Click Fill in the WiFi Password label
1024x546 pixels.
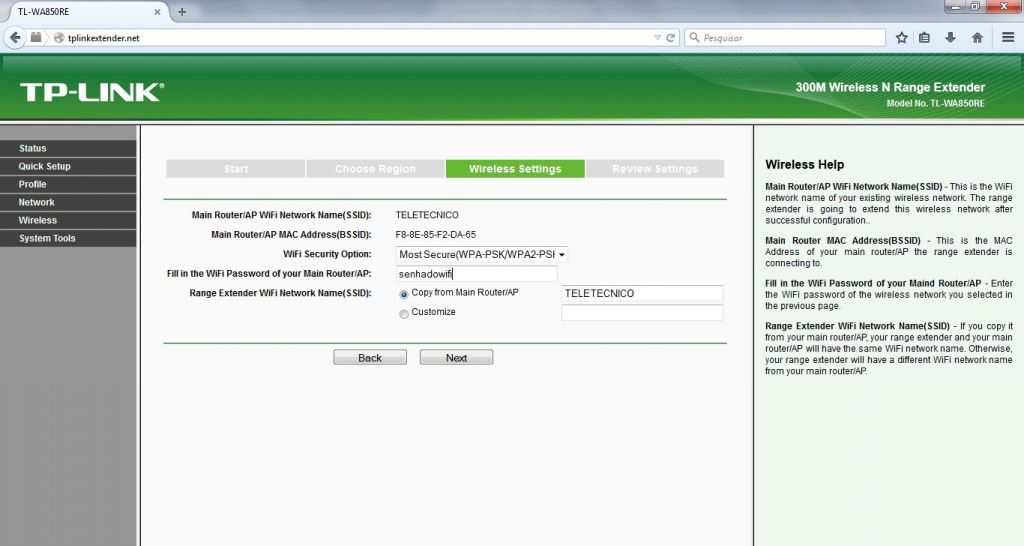point(269,274)
